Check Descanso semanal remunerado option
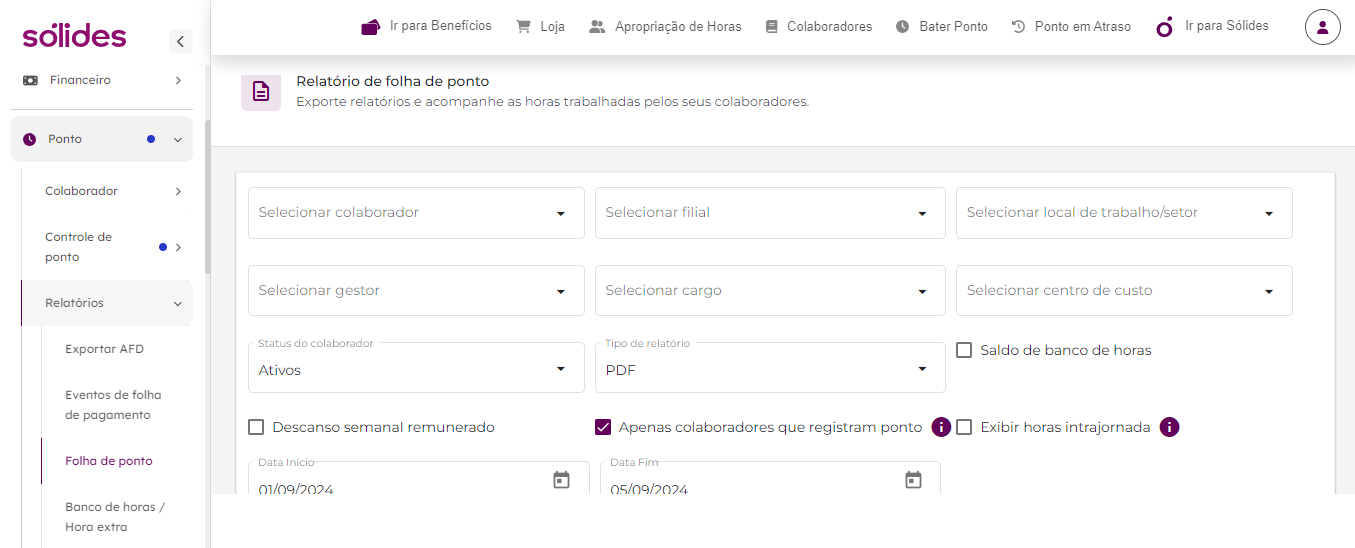 pos(256,427)
